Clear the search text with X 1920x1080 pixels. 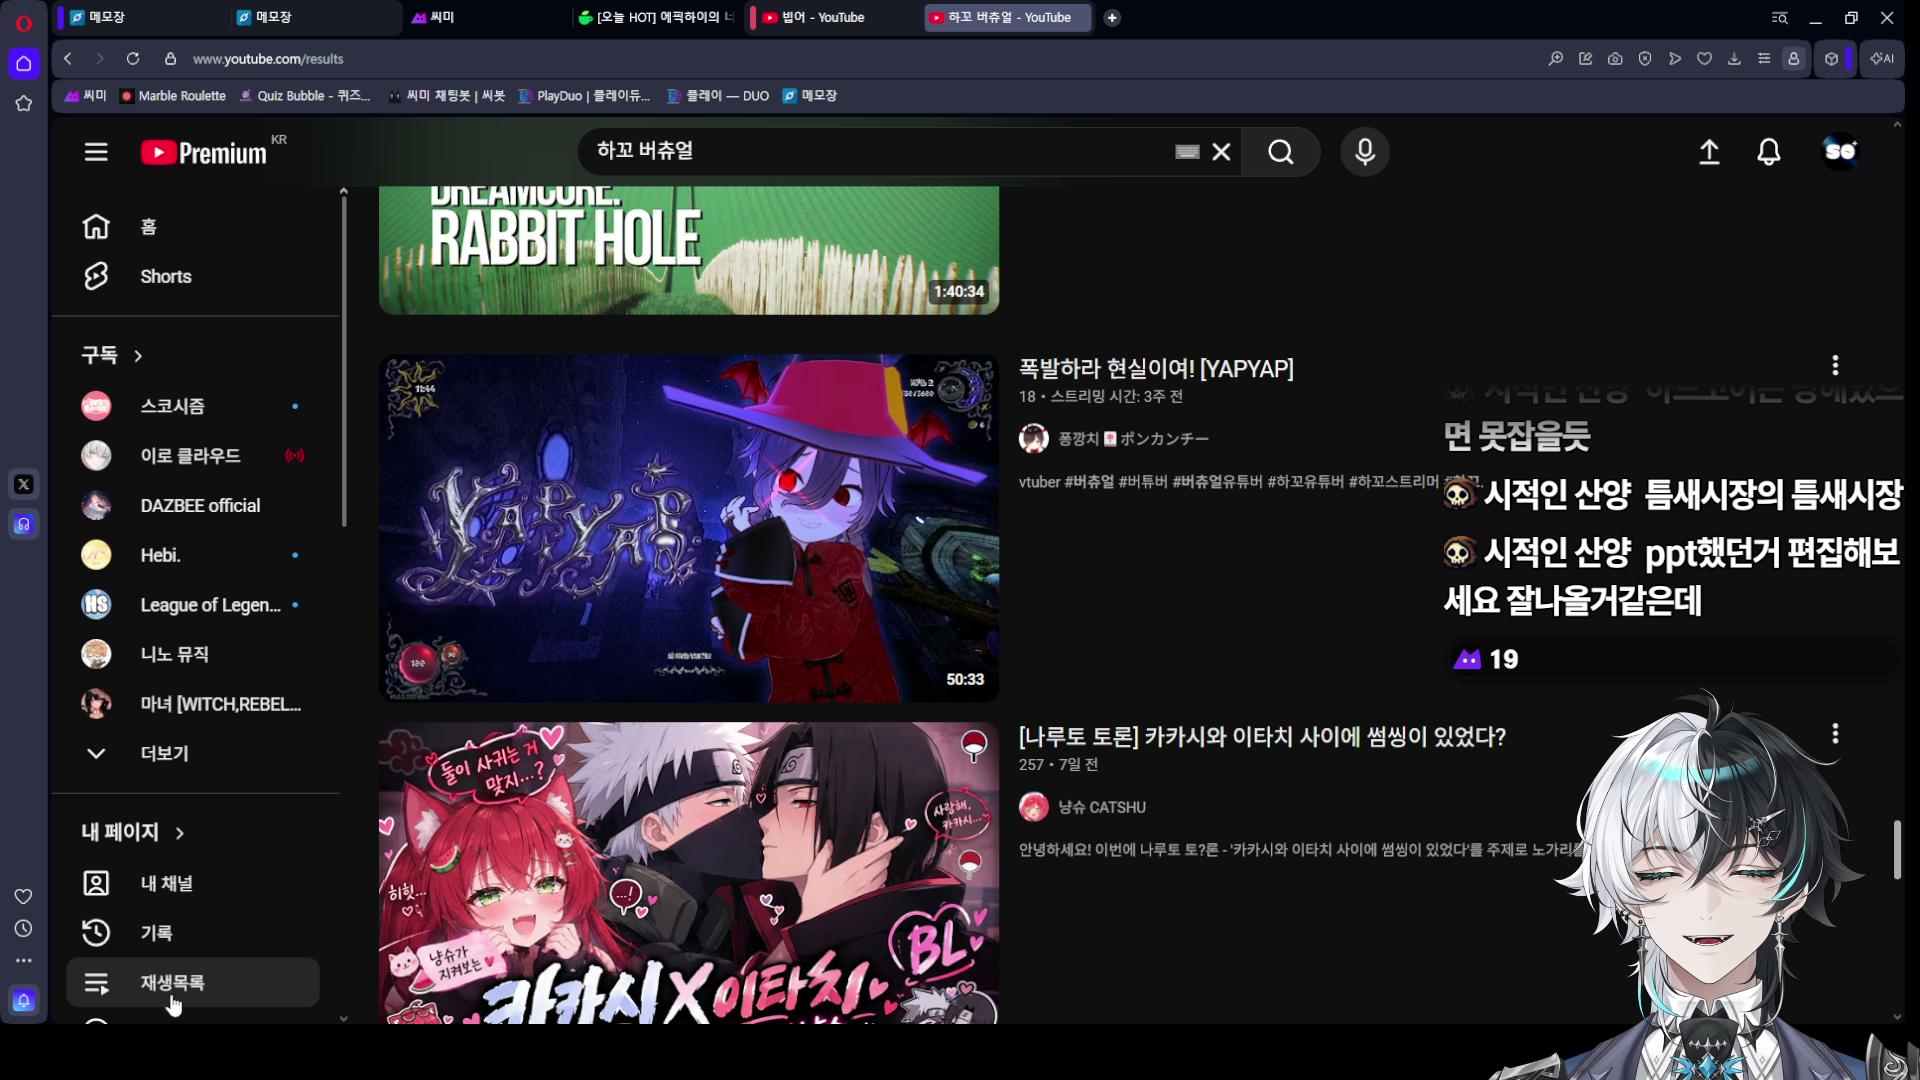pyautogui.click(x=1222, y=152)
